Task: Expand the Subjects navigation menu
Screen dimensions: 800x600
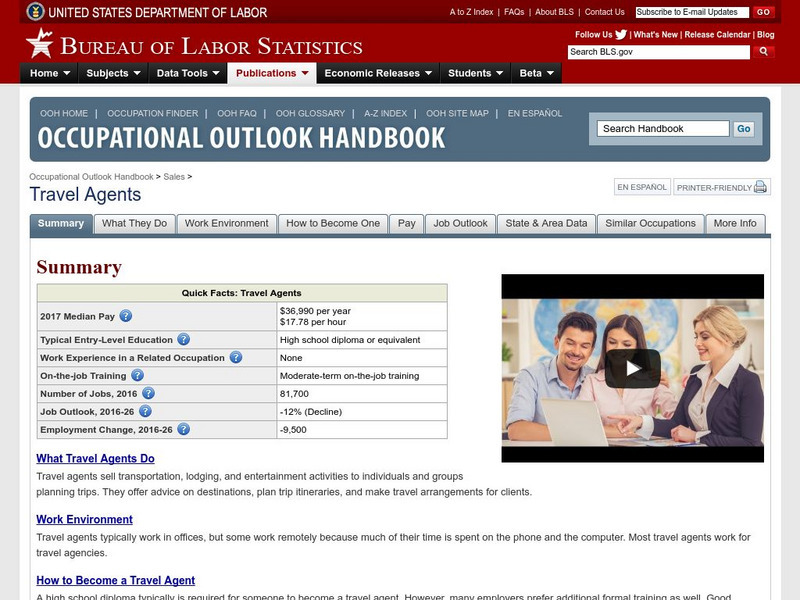Action: (x=110, y=73)
